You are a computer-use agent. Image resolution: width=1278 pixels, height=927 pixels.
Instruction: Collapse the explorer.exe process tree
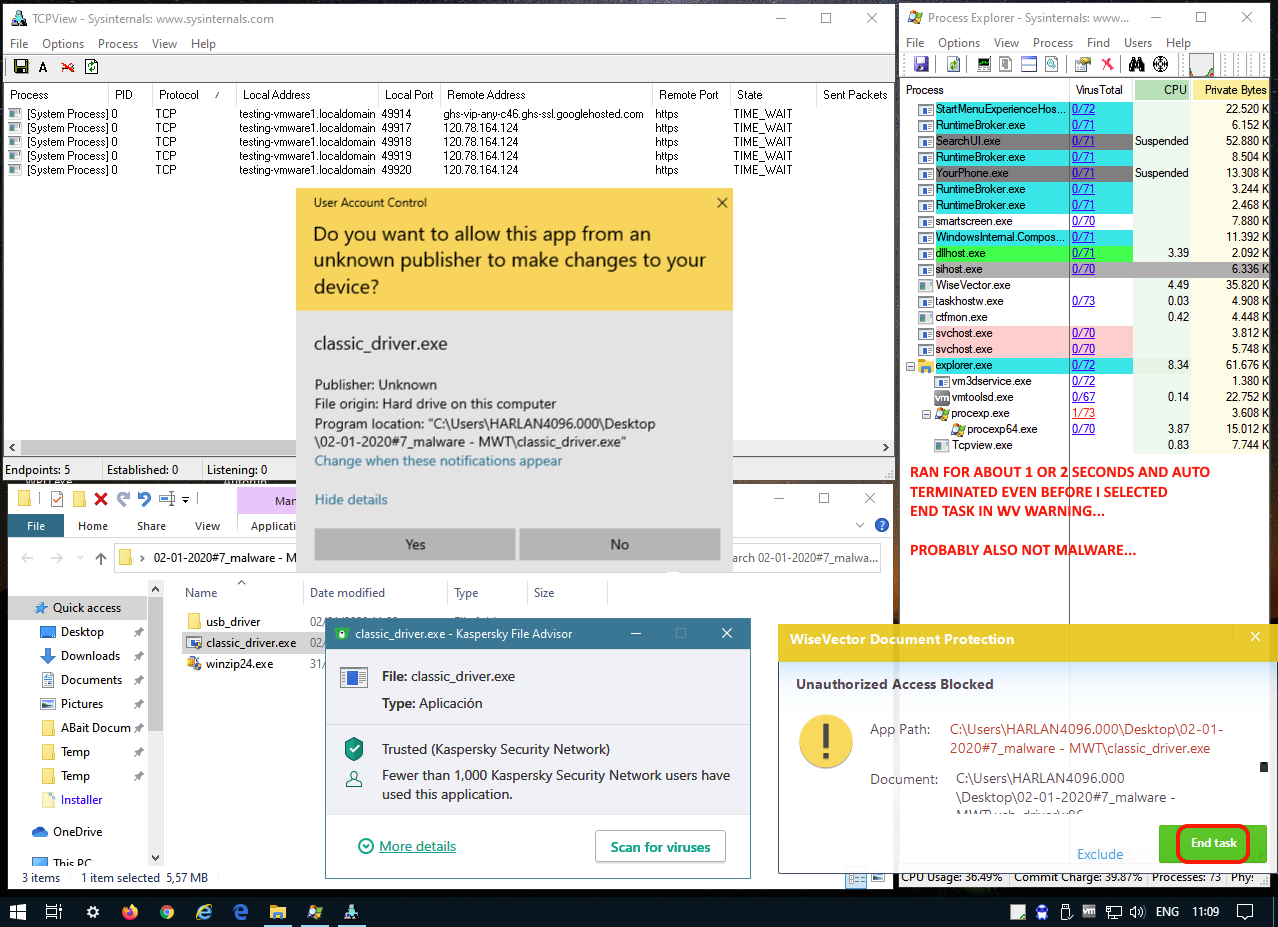pos(910,366)
